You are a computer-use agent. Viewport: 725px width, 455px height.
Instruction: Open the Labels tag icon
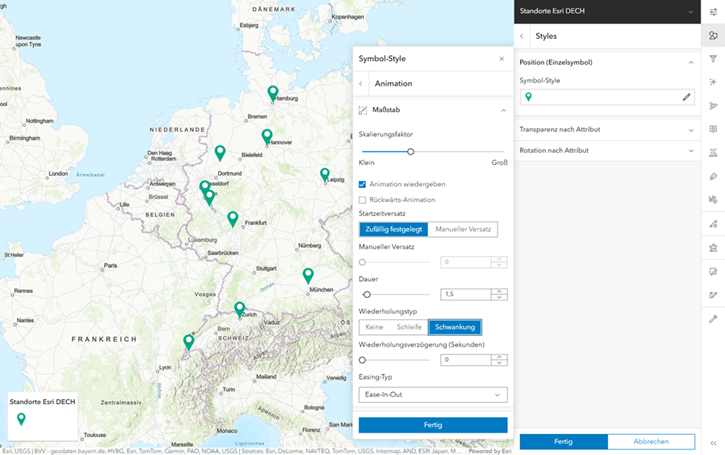(713, 176)
